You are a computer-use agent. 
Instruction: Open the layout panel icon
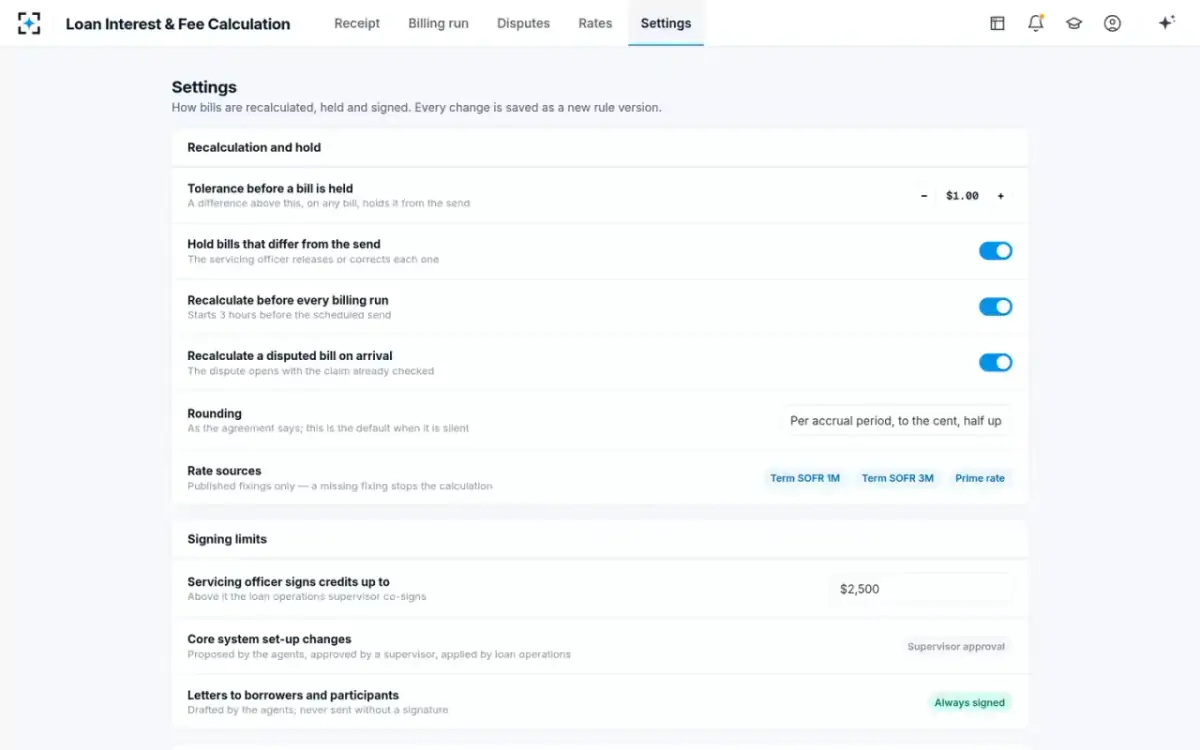tap(997, 23)
